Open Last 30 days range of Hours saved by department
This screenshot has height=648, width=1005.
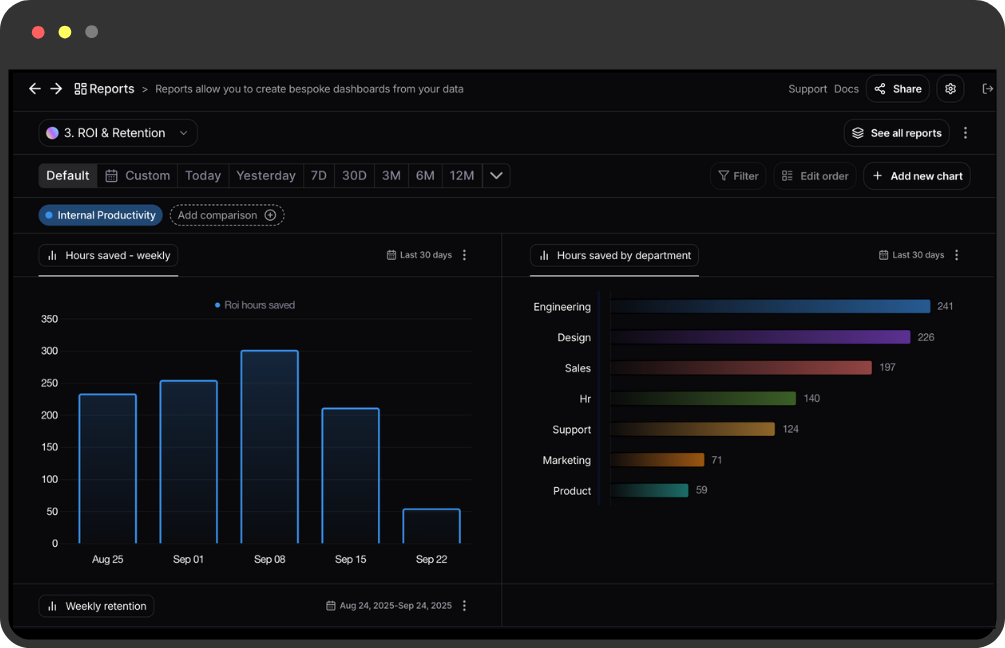[x=911, y=255]
